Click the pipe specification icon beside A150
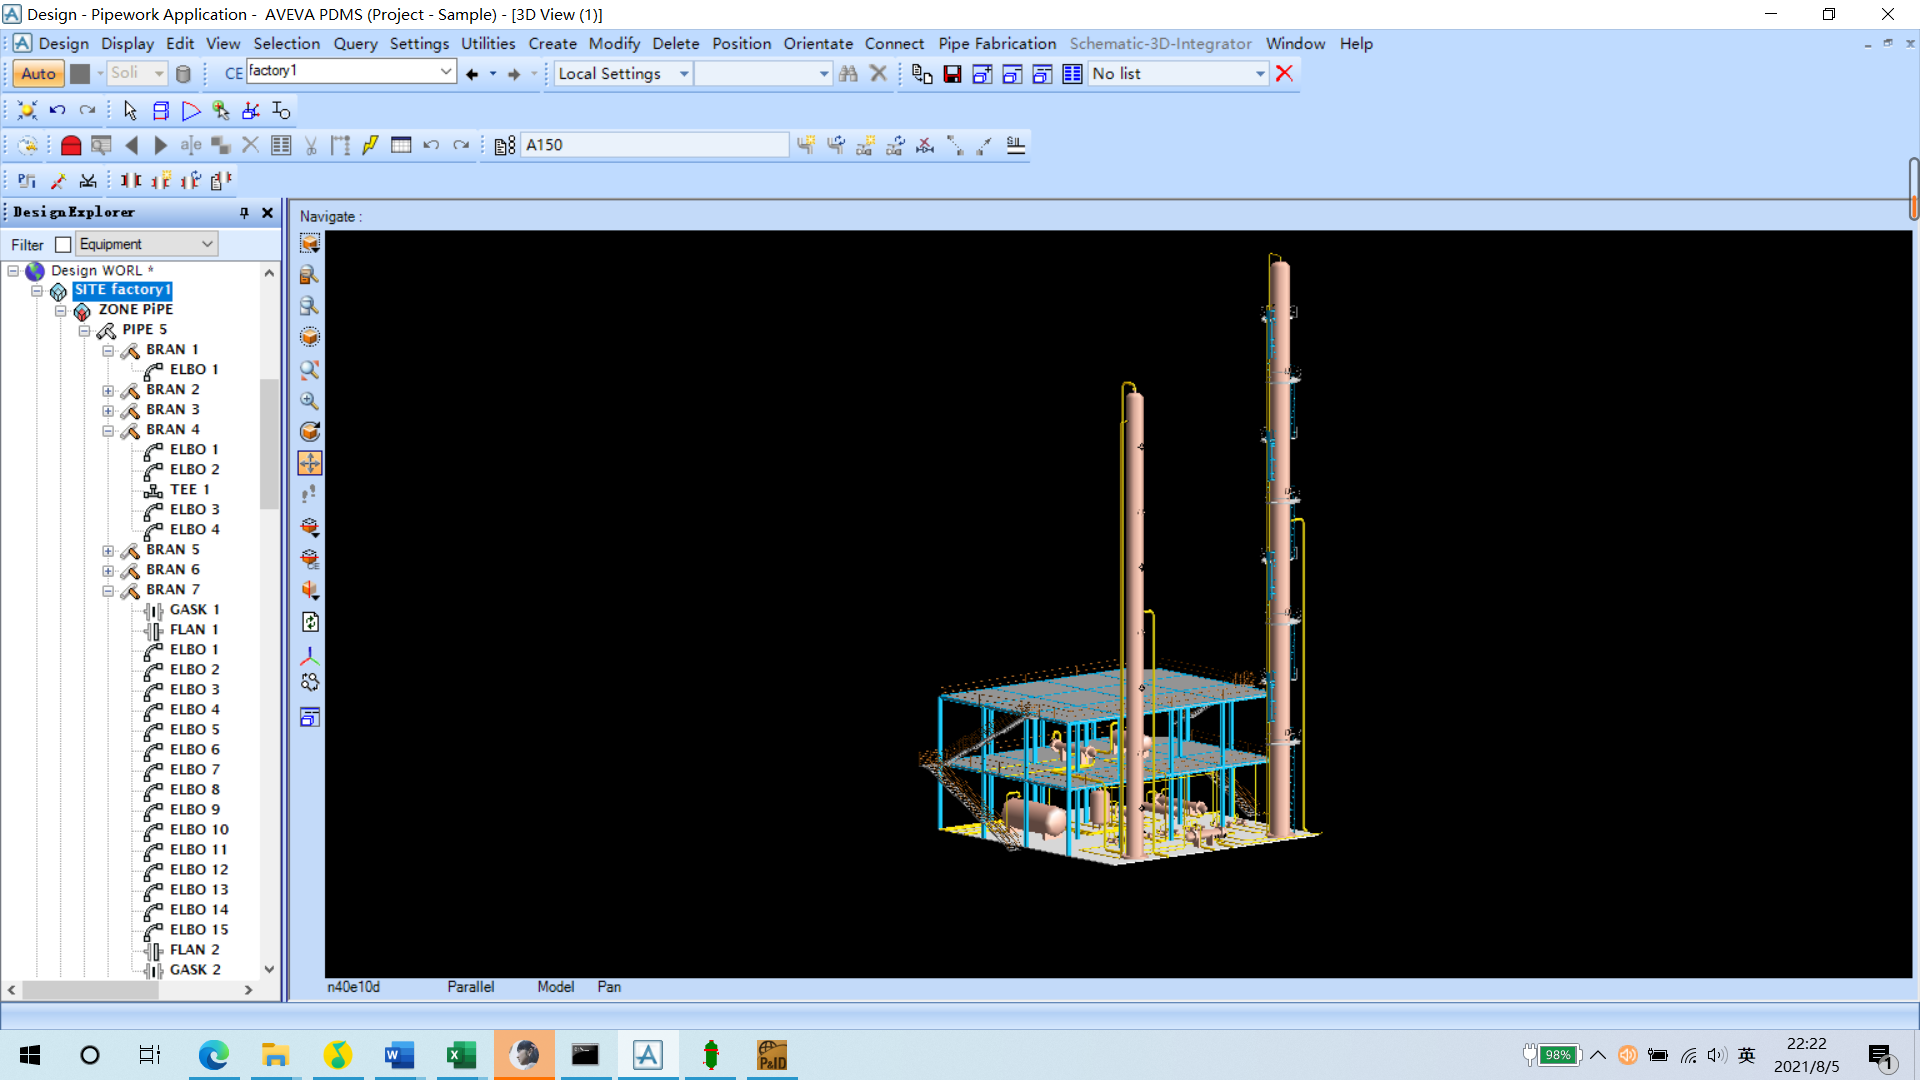1920x1080 pixels. 504,145
